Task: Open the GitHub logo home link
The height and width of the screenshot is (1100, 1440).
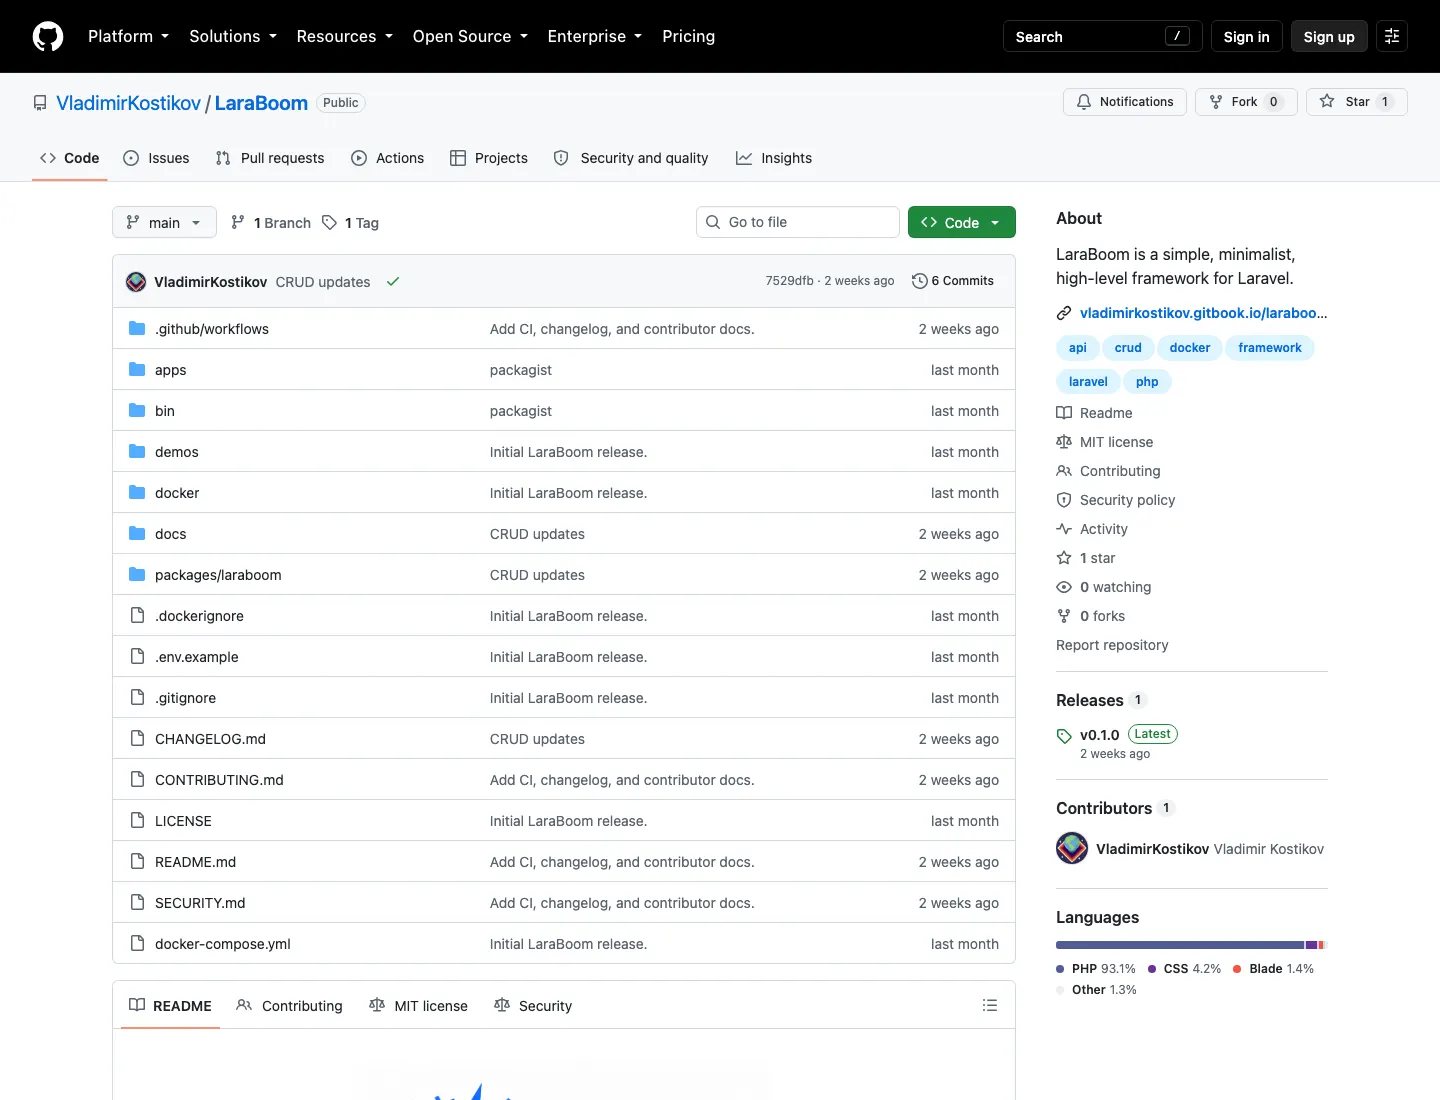Action: tap(48, 36)
